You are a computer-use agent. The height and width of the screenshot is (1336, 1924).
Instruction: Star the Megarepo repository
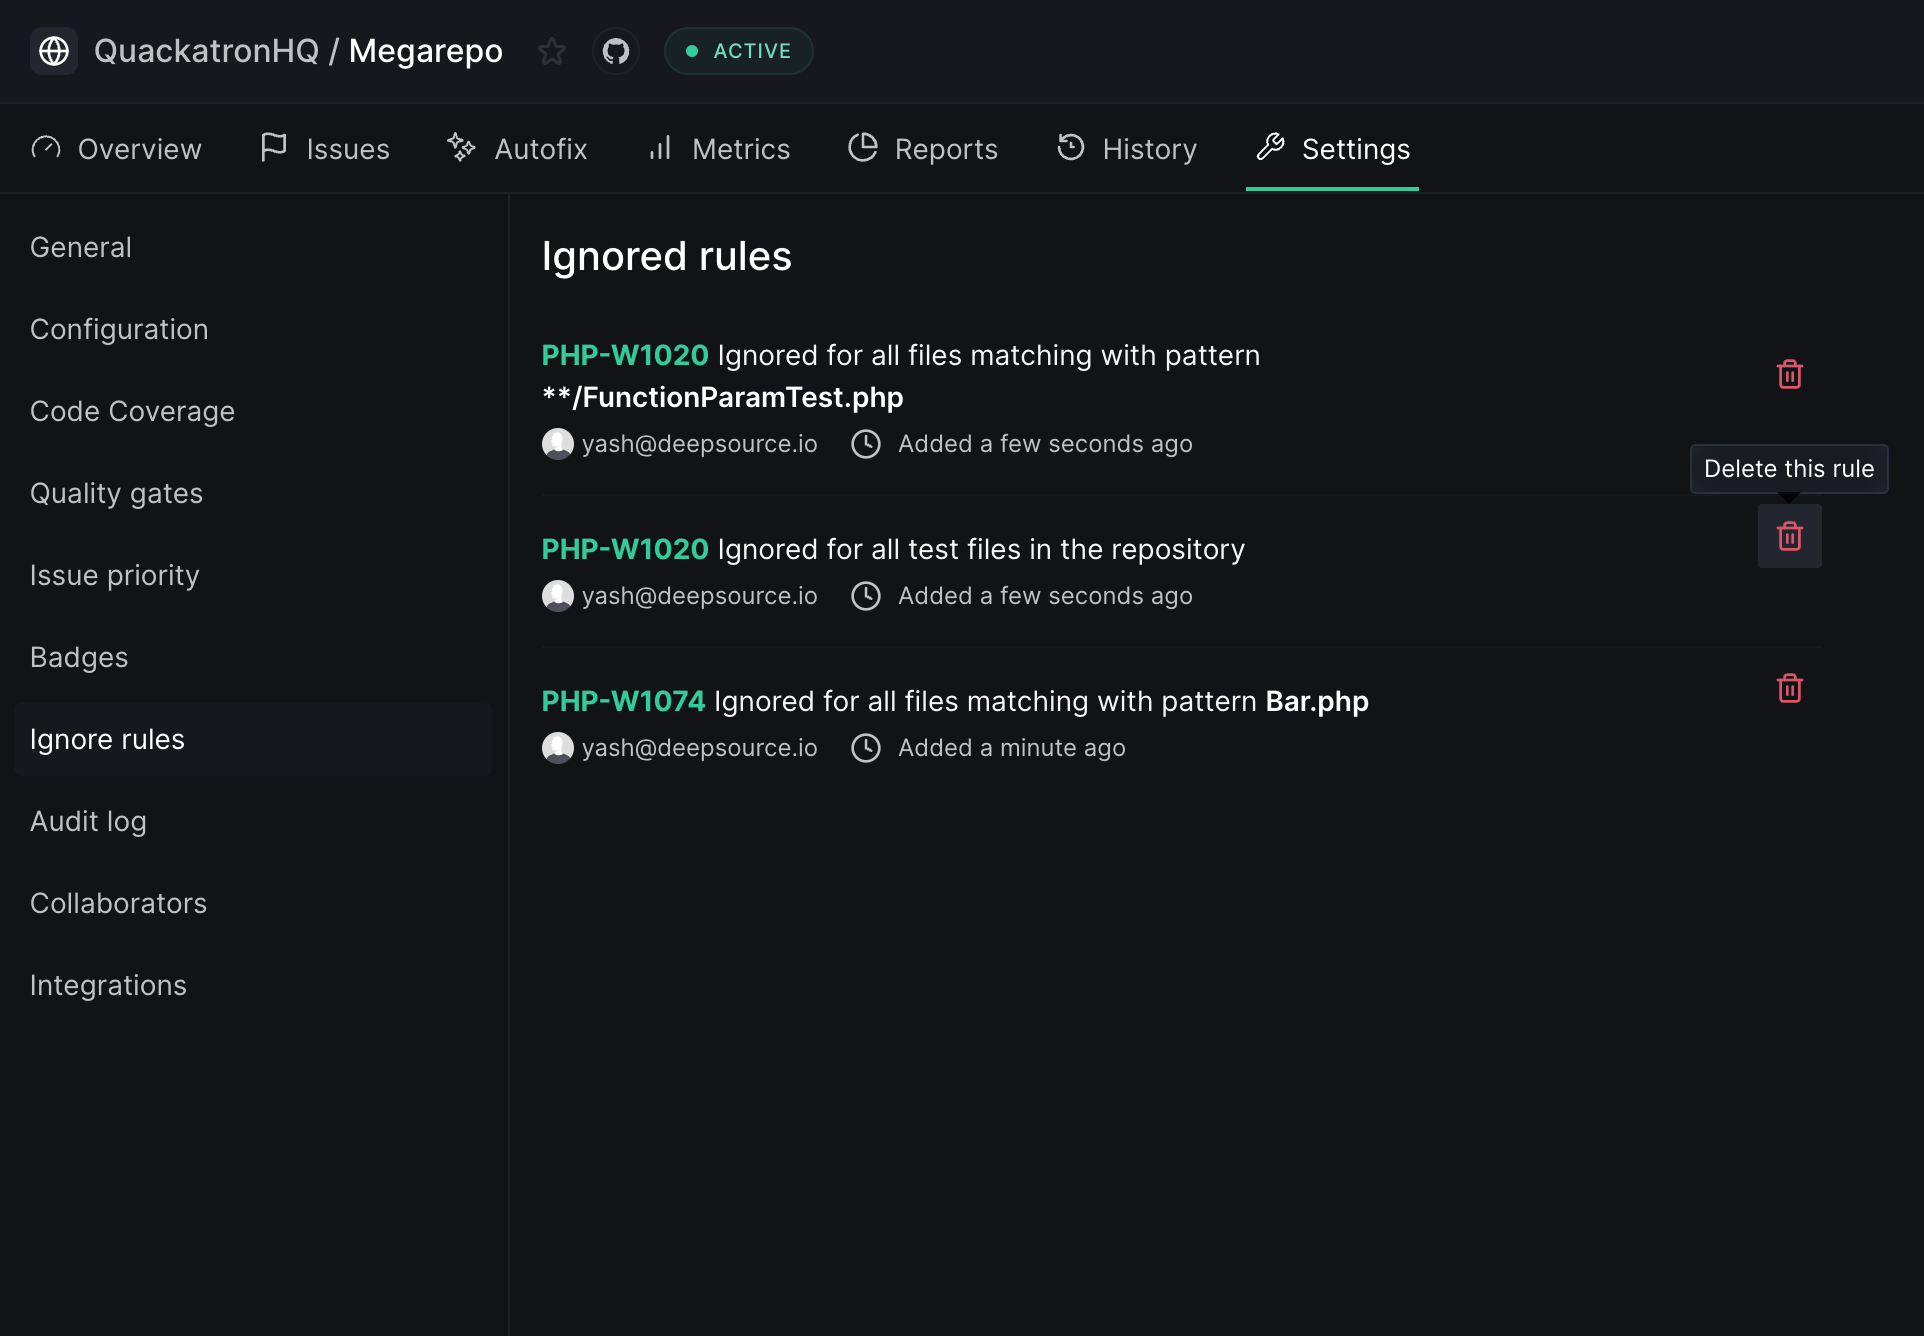coord(551,51)
